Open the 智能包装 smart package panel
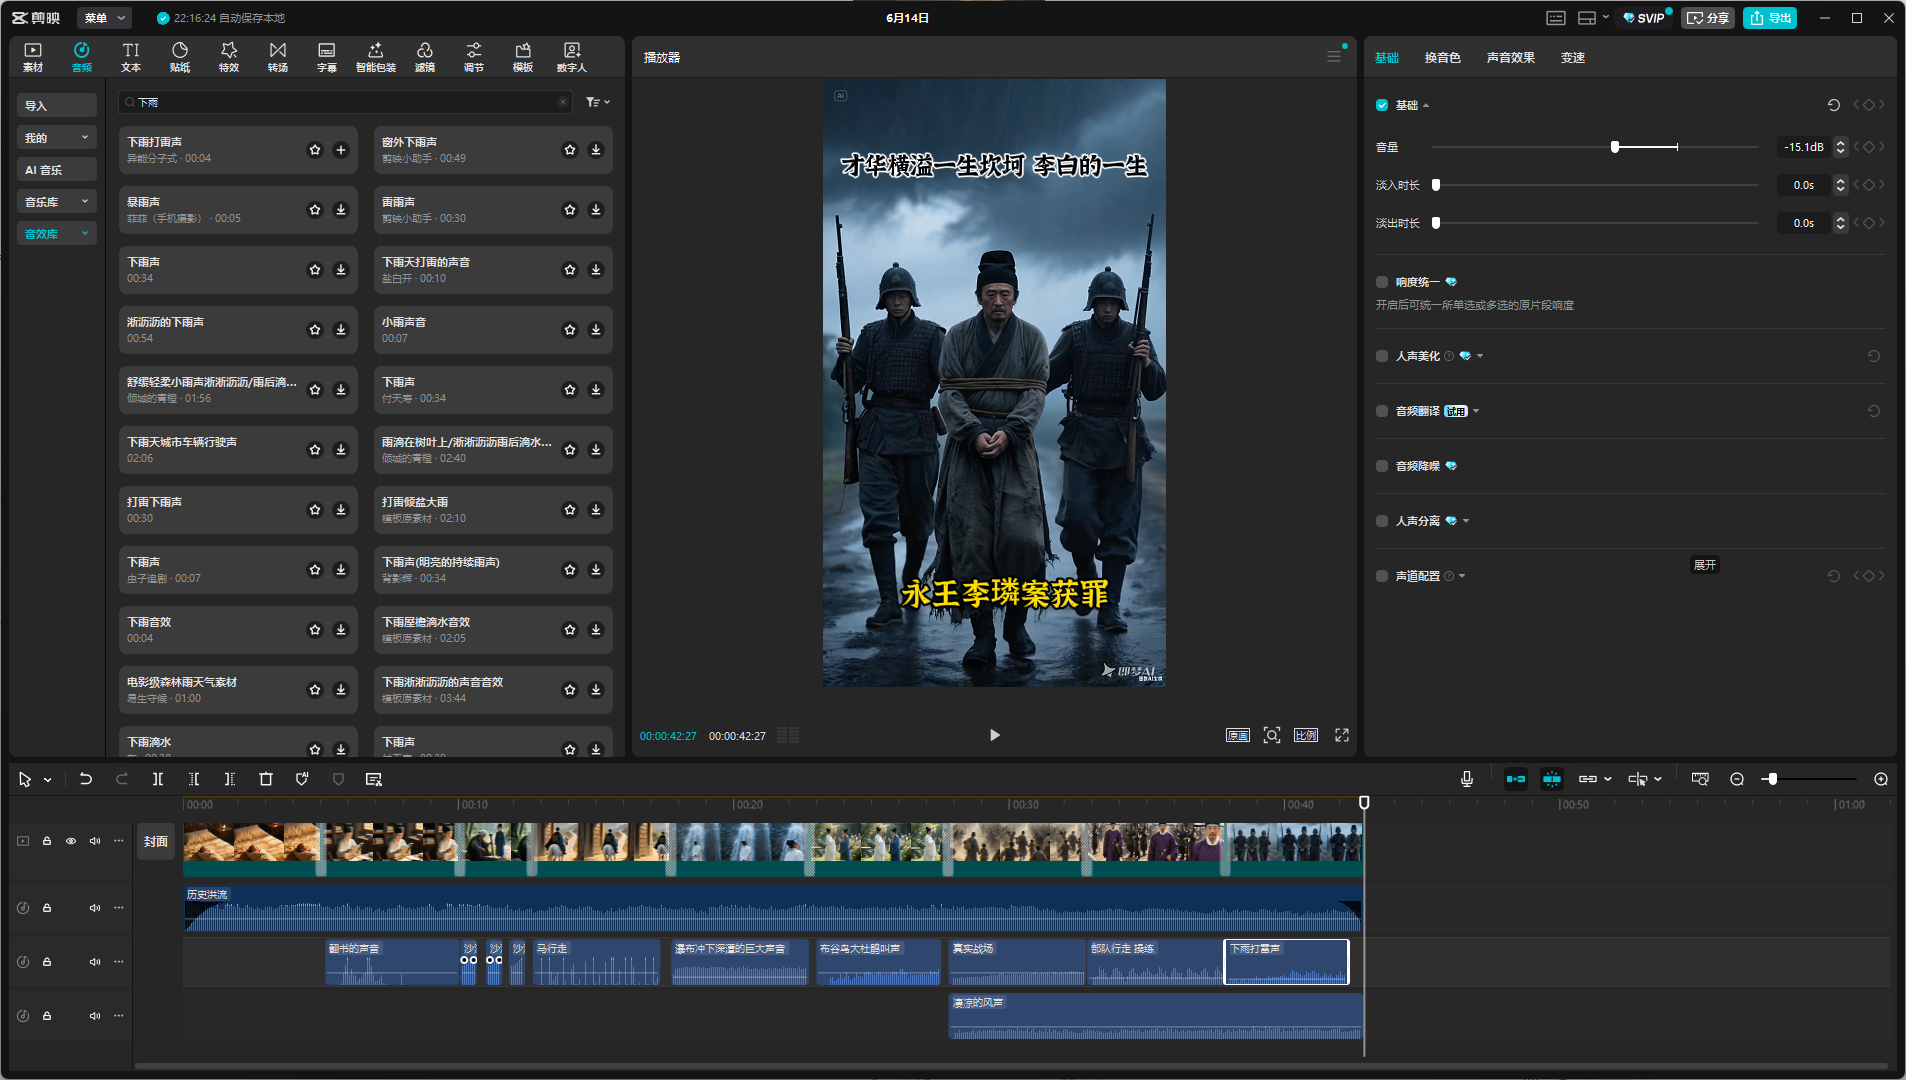Screen dimensions: 1906x1080 tap(376, 57)
